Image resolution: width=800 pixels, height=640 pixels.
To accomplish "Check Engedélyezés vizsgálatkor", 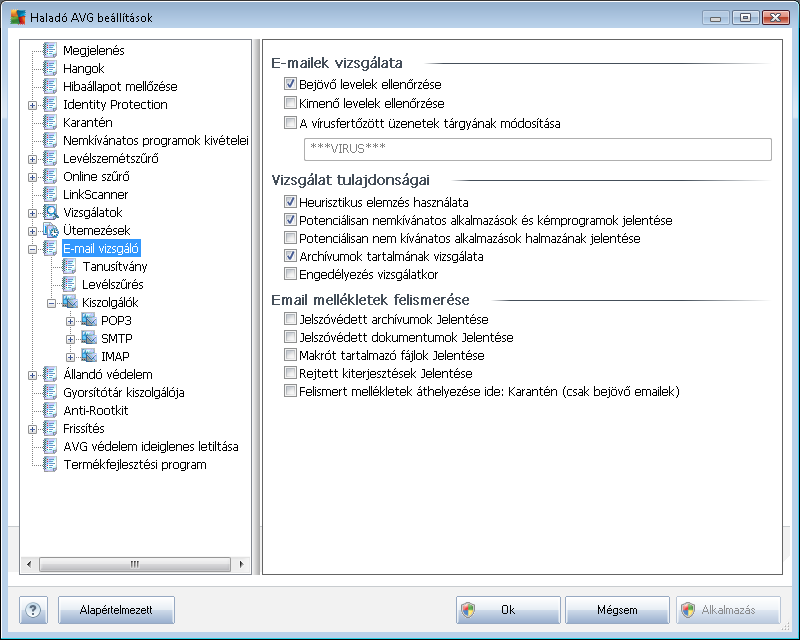I will [x=290, y=274].
